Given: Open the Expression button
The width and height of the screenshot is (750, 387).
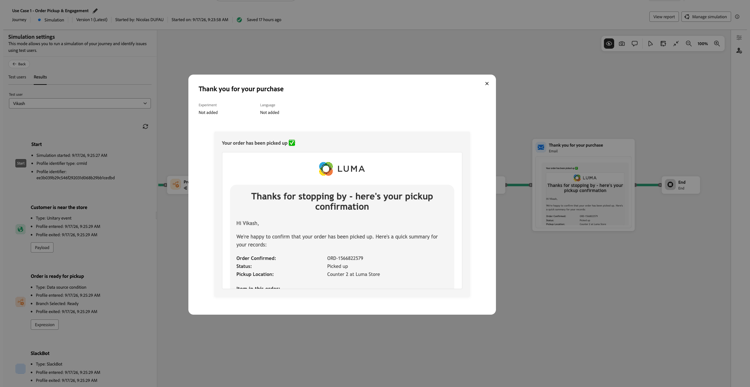Looking at the screenshot, I should tap(44, 324).
